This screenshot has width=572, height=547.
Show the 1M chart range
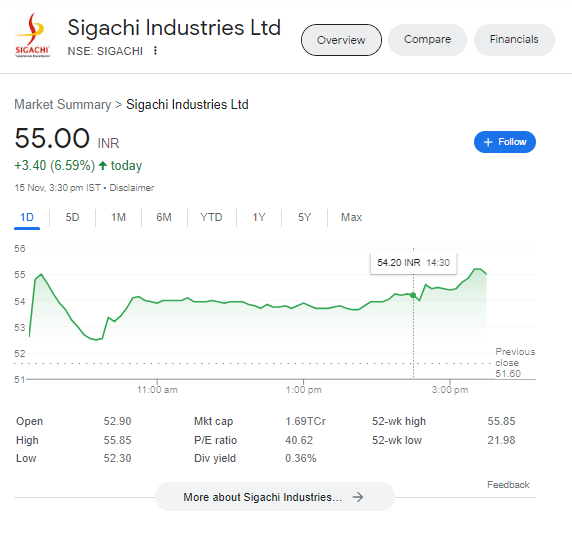tap(118, 217)
